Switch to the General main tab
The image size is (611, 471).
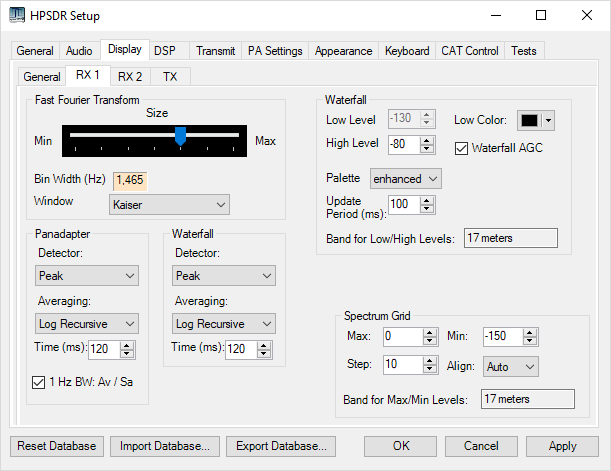click(x=35, y=51)
